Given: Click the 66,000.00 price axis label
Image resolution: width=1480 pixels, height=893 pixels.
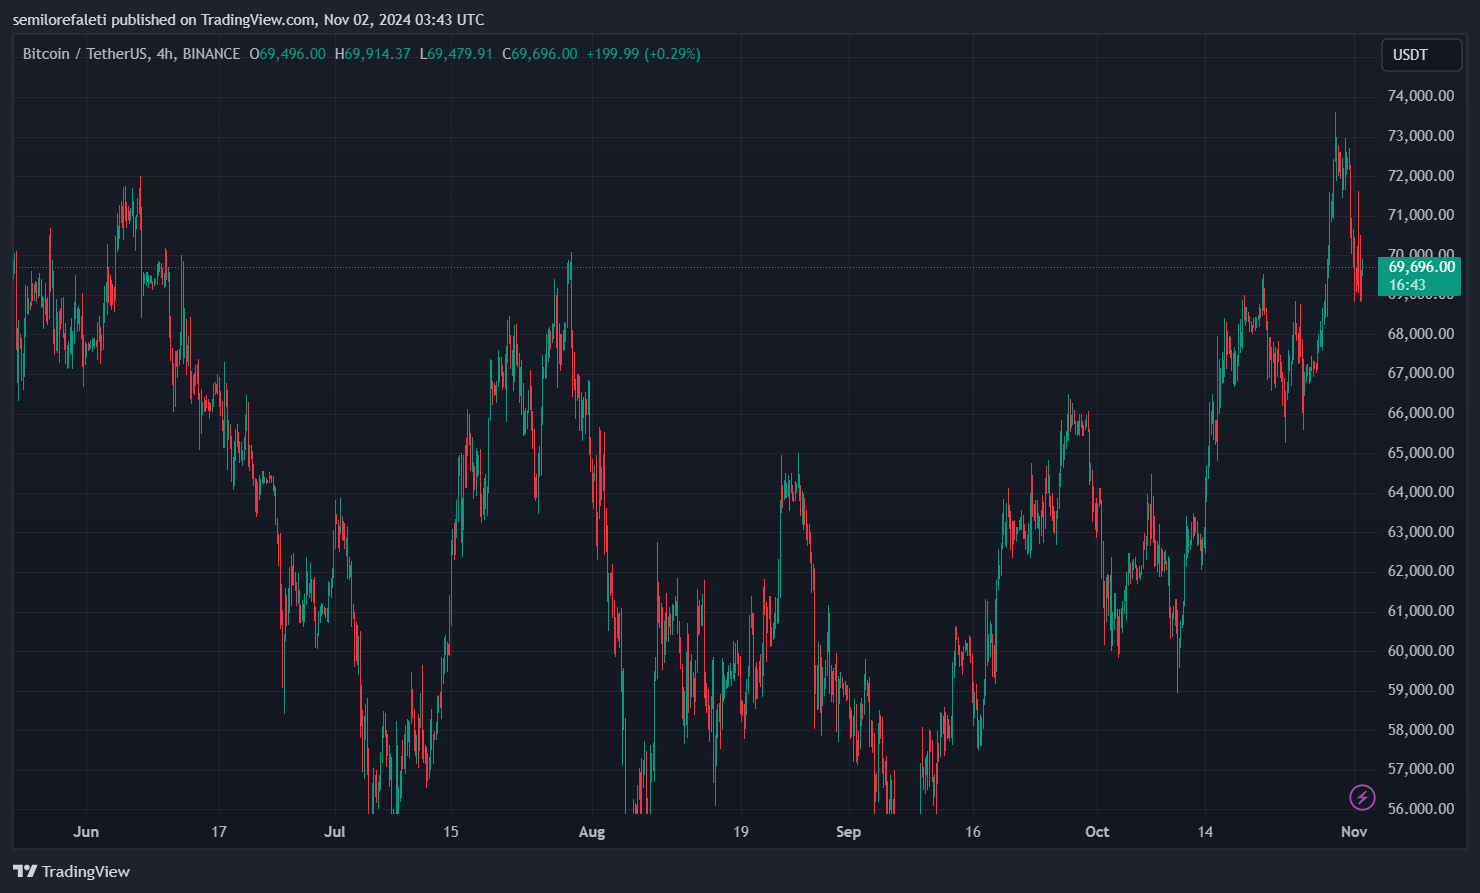Looking at the screenshot, I should (x=1421, y=413).
